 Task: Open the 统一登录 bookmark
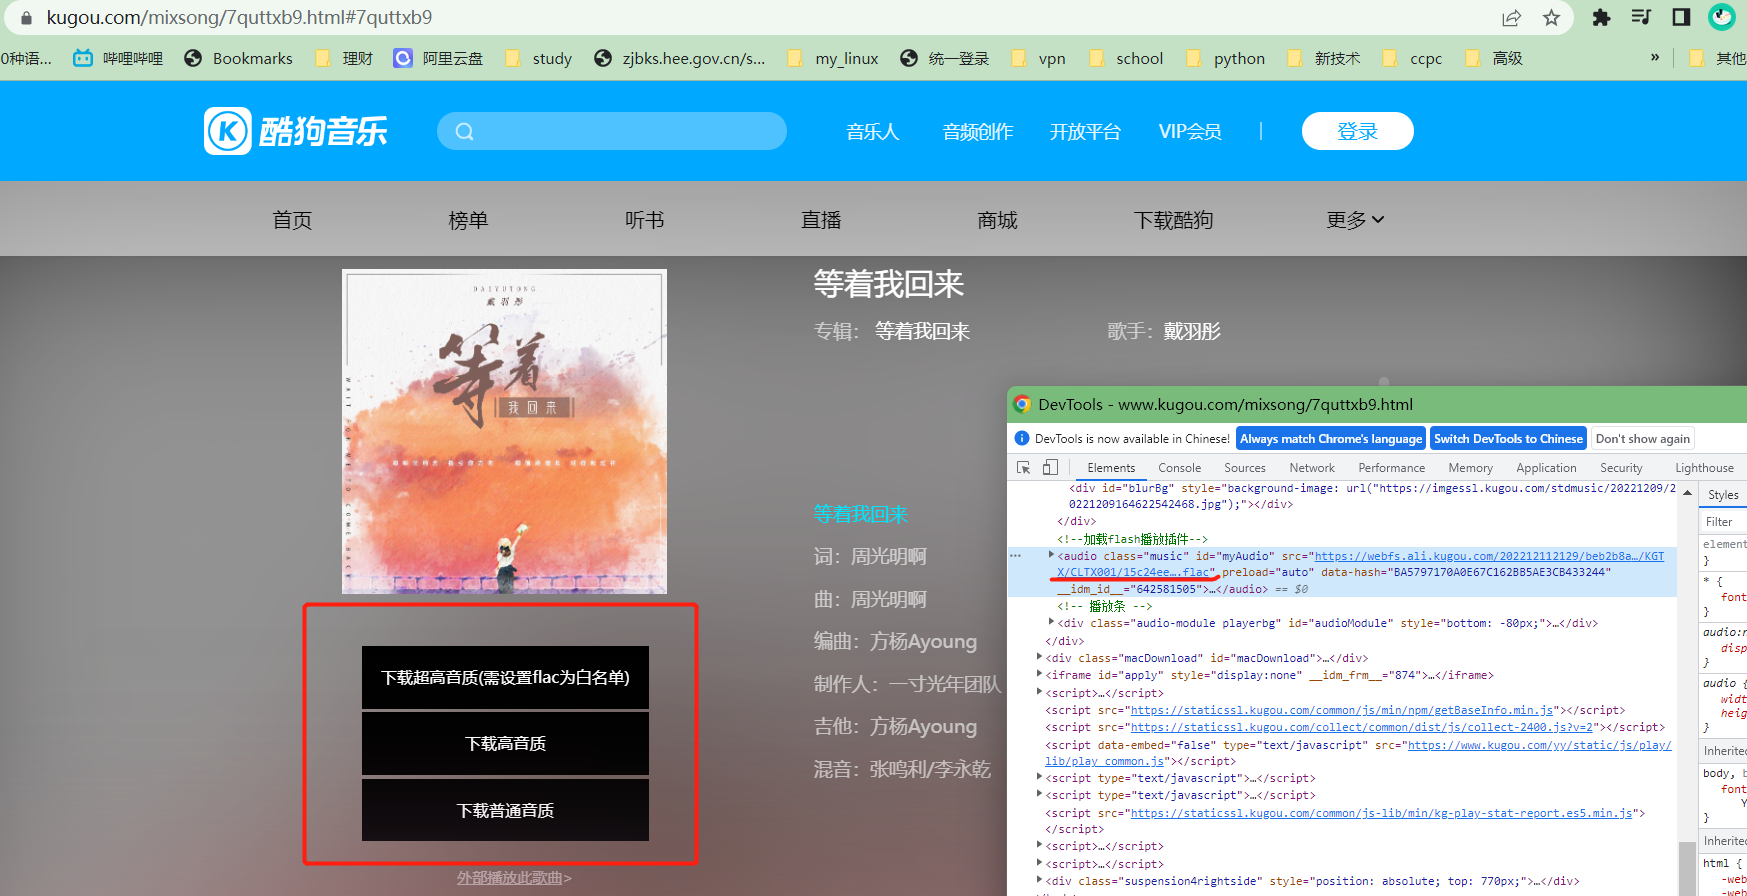(x=944, y=58)
